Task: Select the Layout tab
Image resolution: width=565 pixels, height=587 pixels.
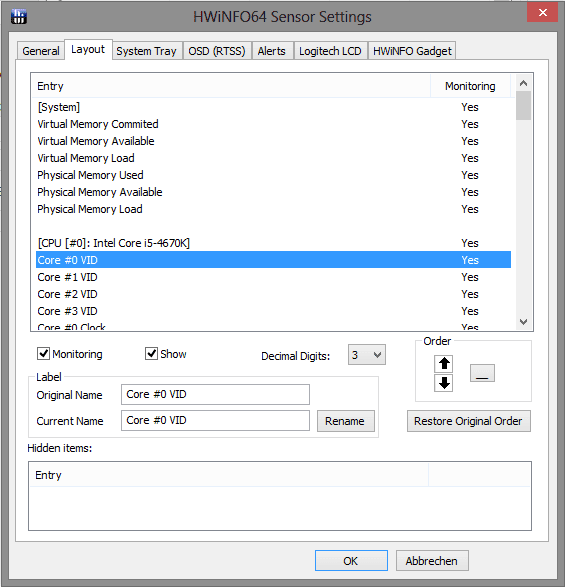Action: (x=88, y=49)
